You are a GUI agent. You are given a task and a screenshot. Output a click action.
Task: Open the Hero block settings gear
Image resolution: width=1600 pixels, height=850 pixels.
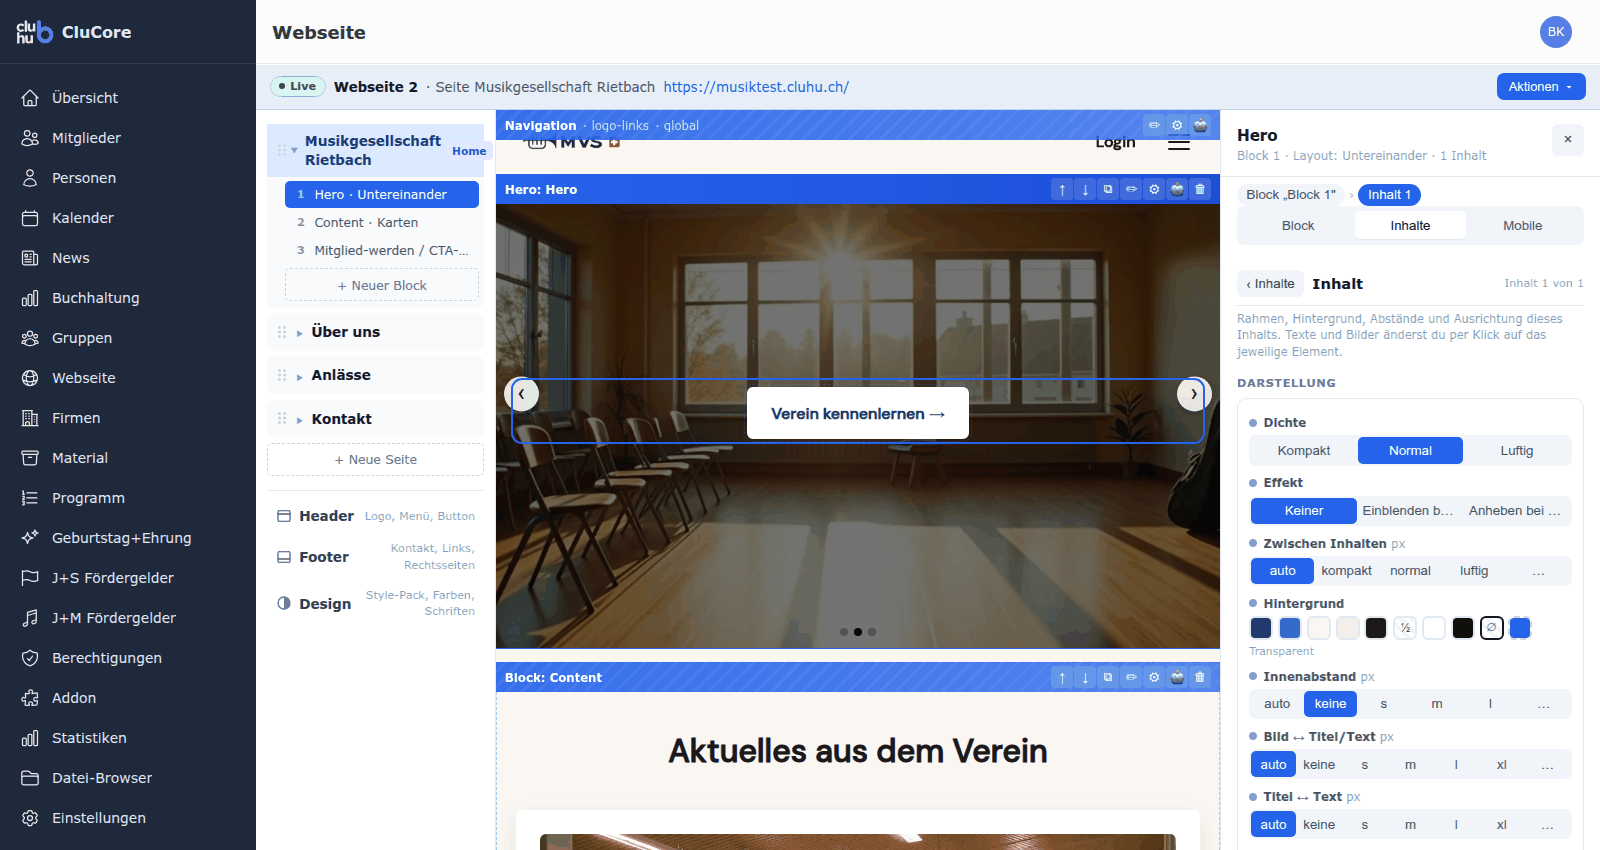coord(1154,189)
